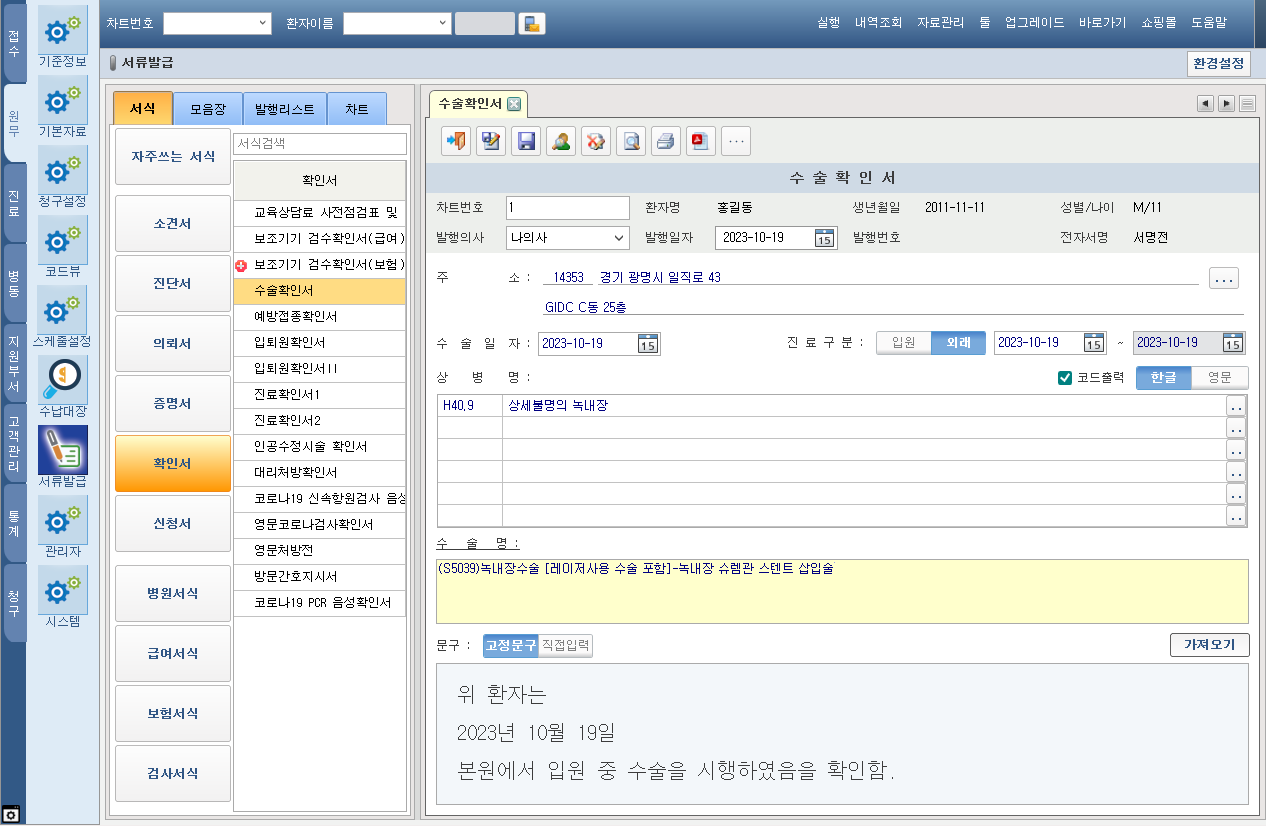Image resolution: width=1266 pixels, height=826 pixels.
Task: Click the exit door icon in toolbar
Action: 456,142
